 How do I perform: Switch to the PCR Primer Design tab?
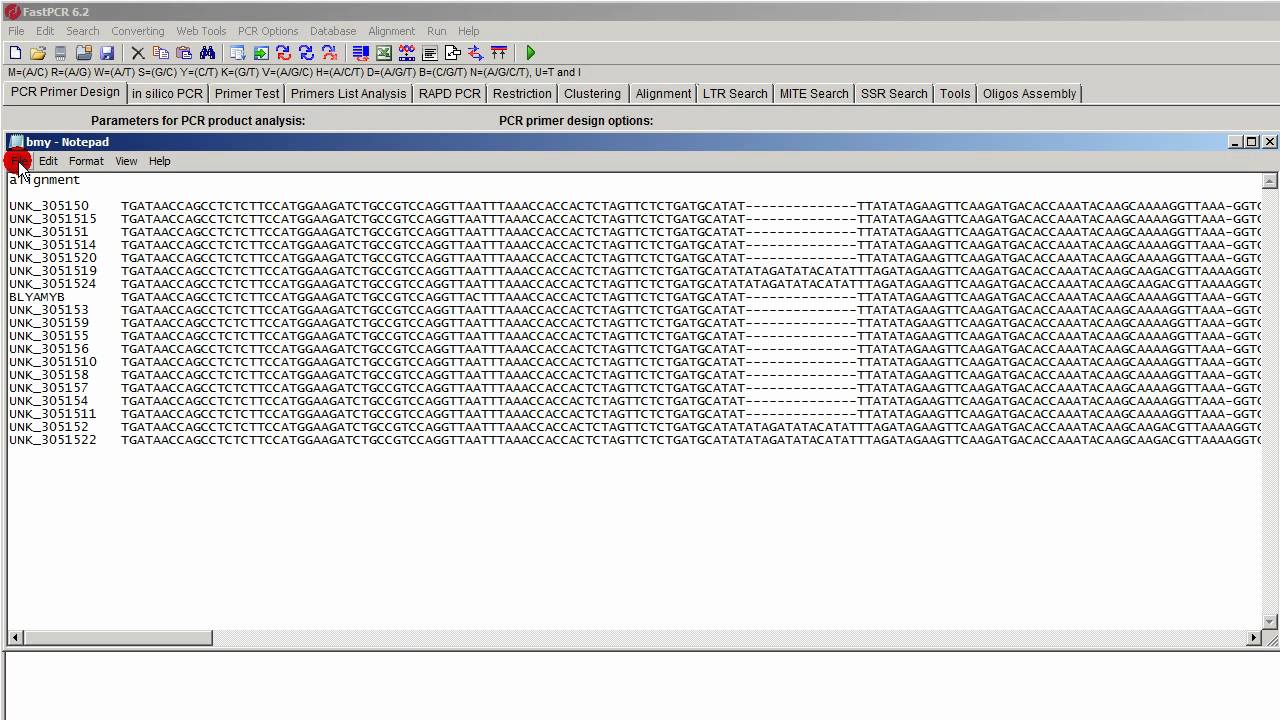point(65,92)
